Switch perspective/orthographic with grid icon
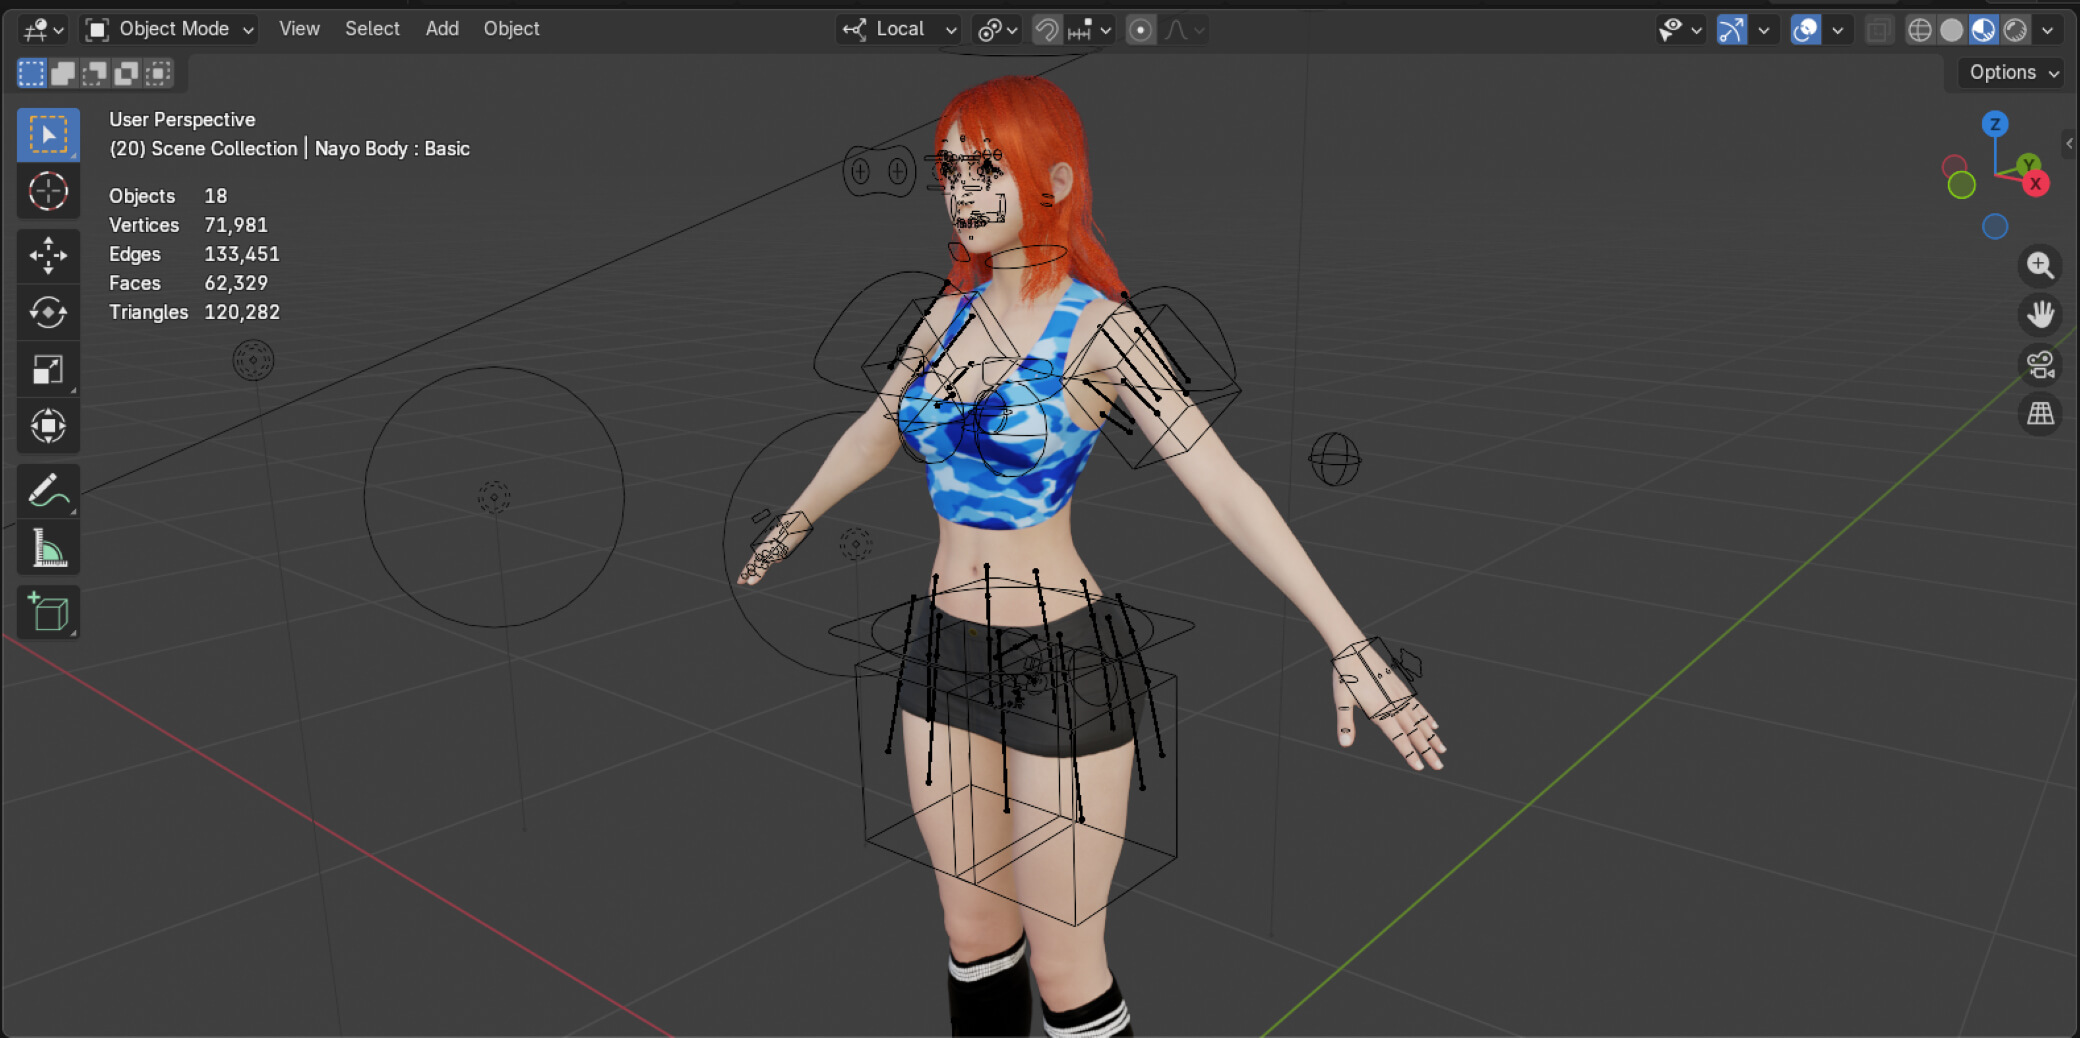 click(2040, 413)
